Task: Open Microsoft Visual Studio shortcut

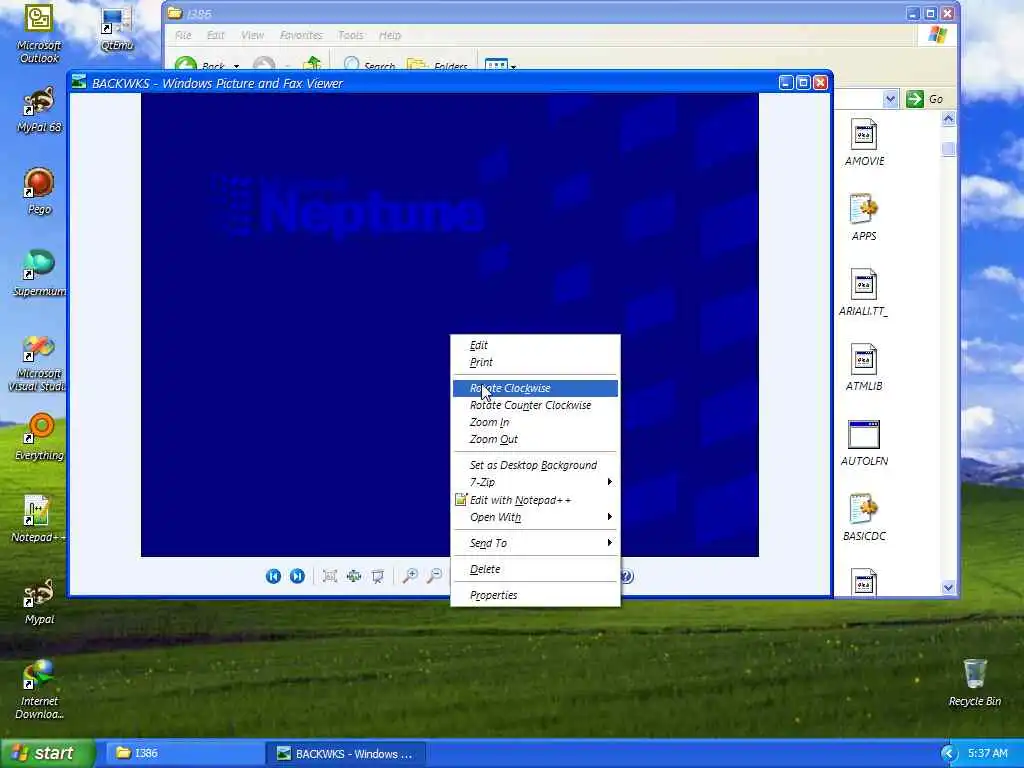Action: (x=39, y=363)
